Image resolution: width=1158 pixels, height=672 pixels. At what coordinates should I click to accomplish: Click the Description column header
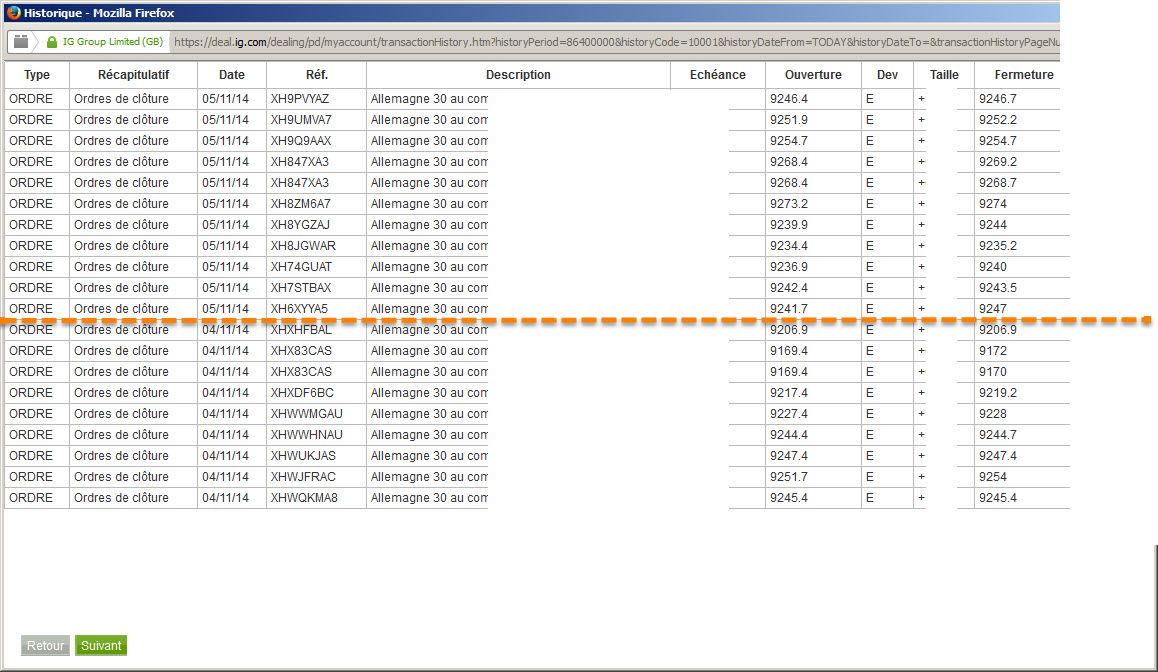(x=518, y=75)
